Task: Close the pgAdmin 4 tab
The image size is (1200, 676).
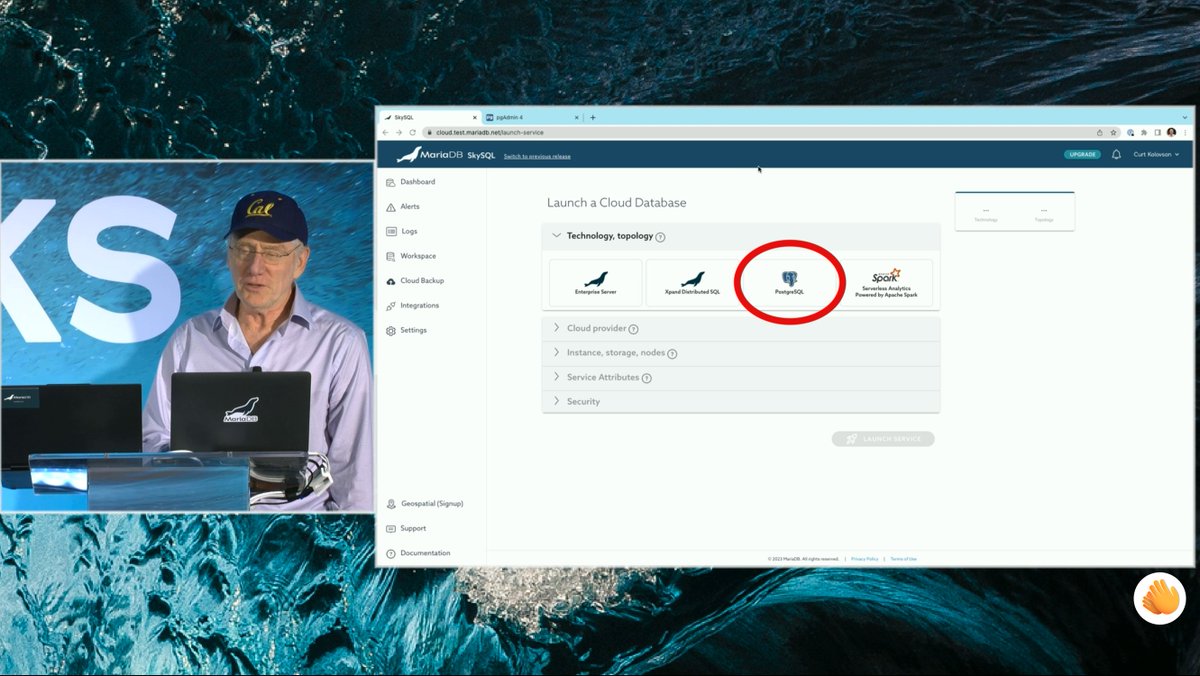Action: click(576, 117)
